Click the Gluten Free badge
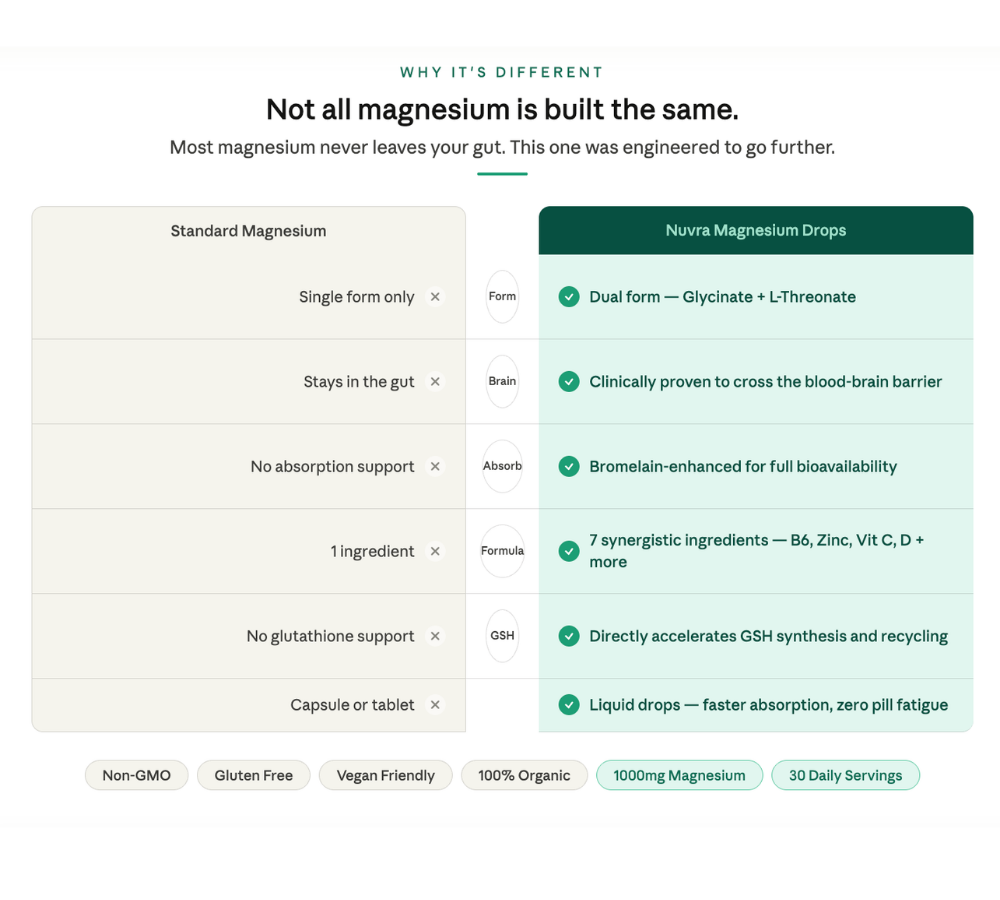This screenshot has width=1000, height=900. pyautogui.click(x=254, y=776)
